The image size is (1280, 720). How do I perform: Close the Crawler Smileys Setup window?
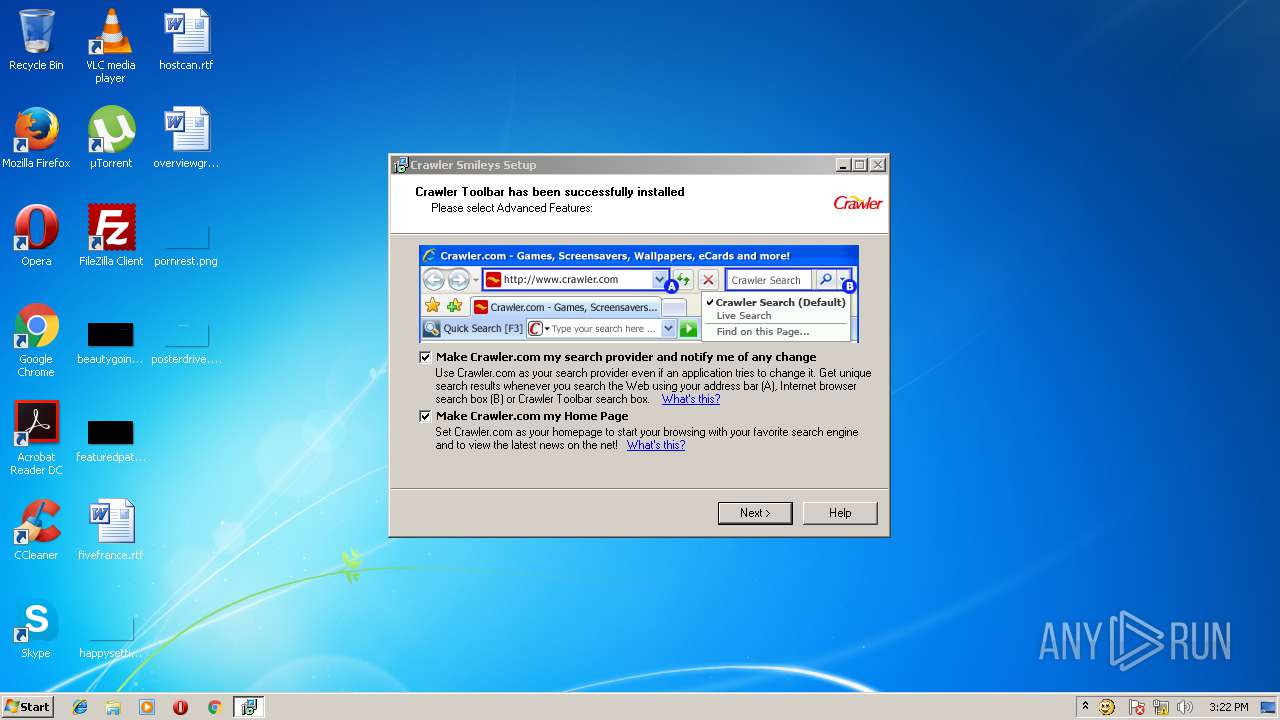(x=877, y=165)
